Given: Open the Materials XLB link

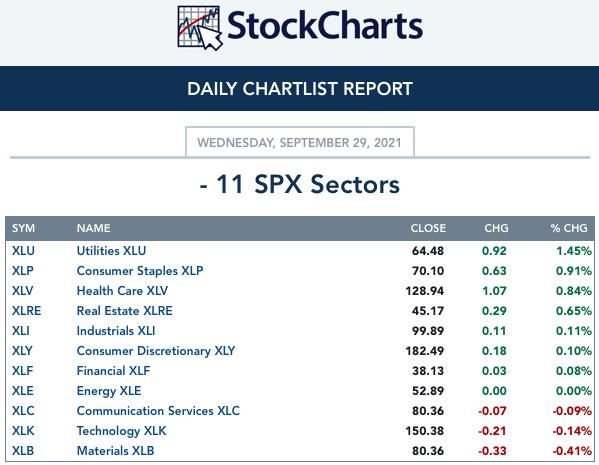Looking at the screenshot, I should (x=115, y=451).
